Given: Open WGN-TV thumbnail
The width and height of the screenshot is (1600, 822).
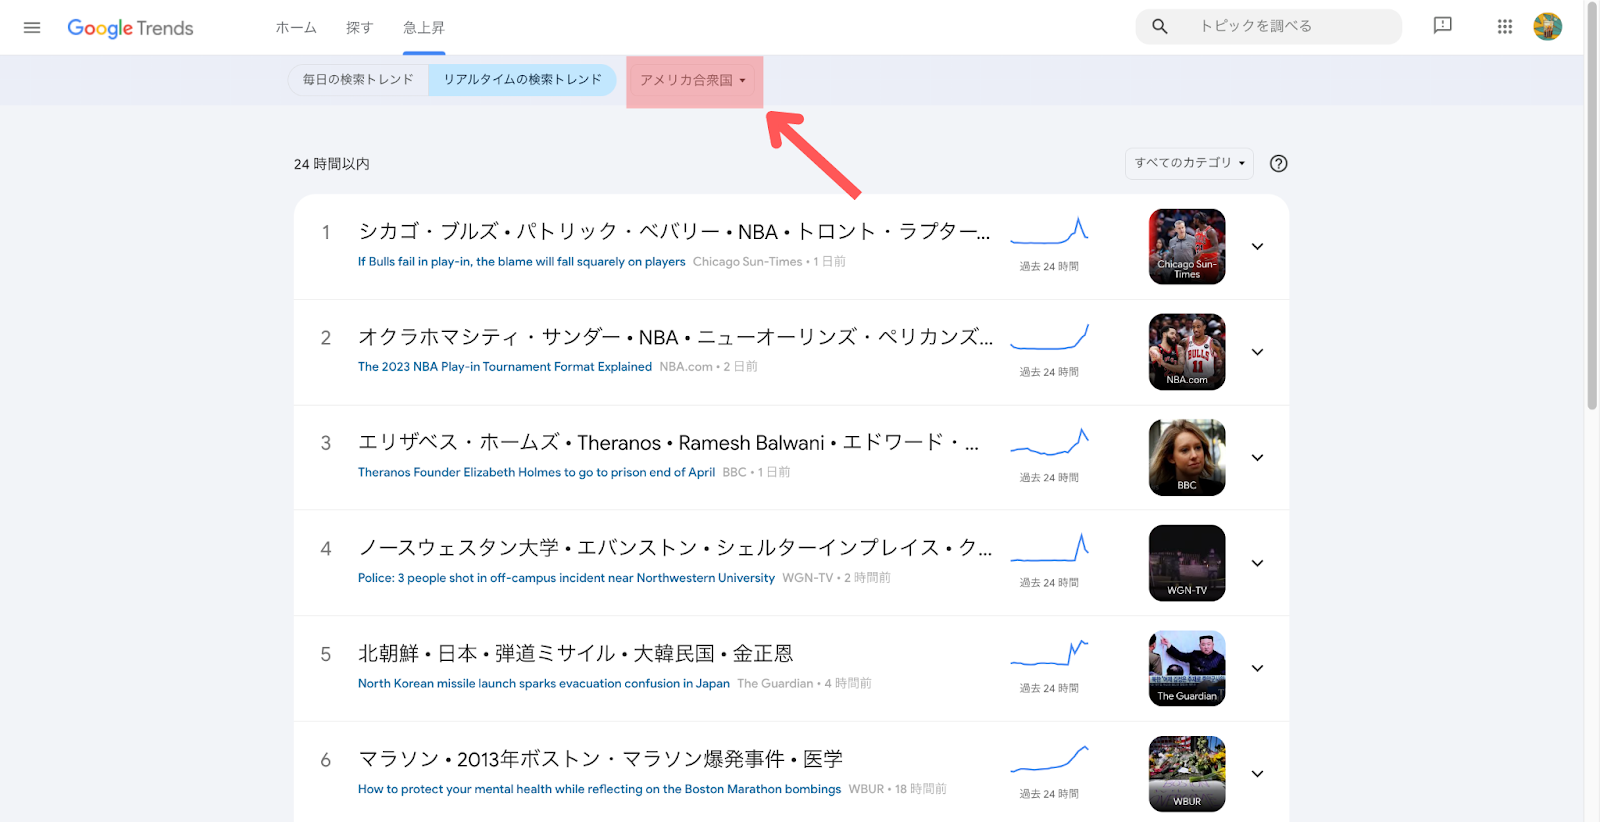Looking at the screenshot, I should (x=1187, y=563).
